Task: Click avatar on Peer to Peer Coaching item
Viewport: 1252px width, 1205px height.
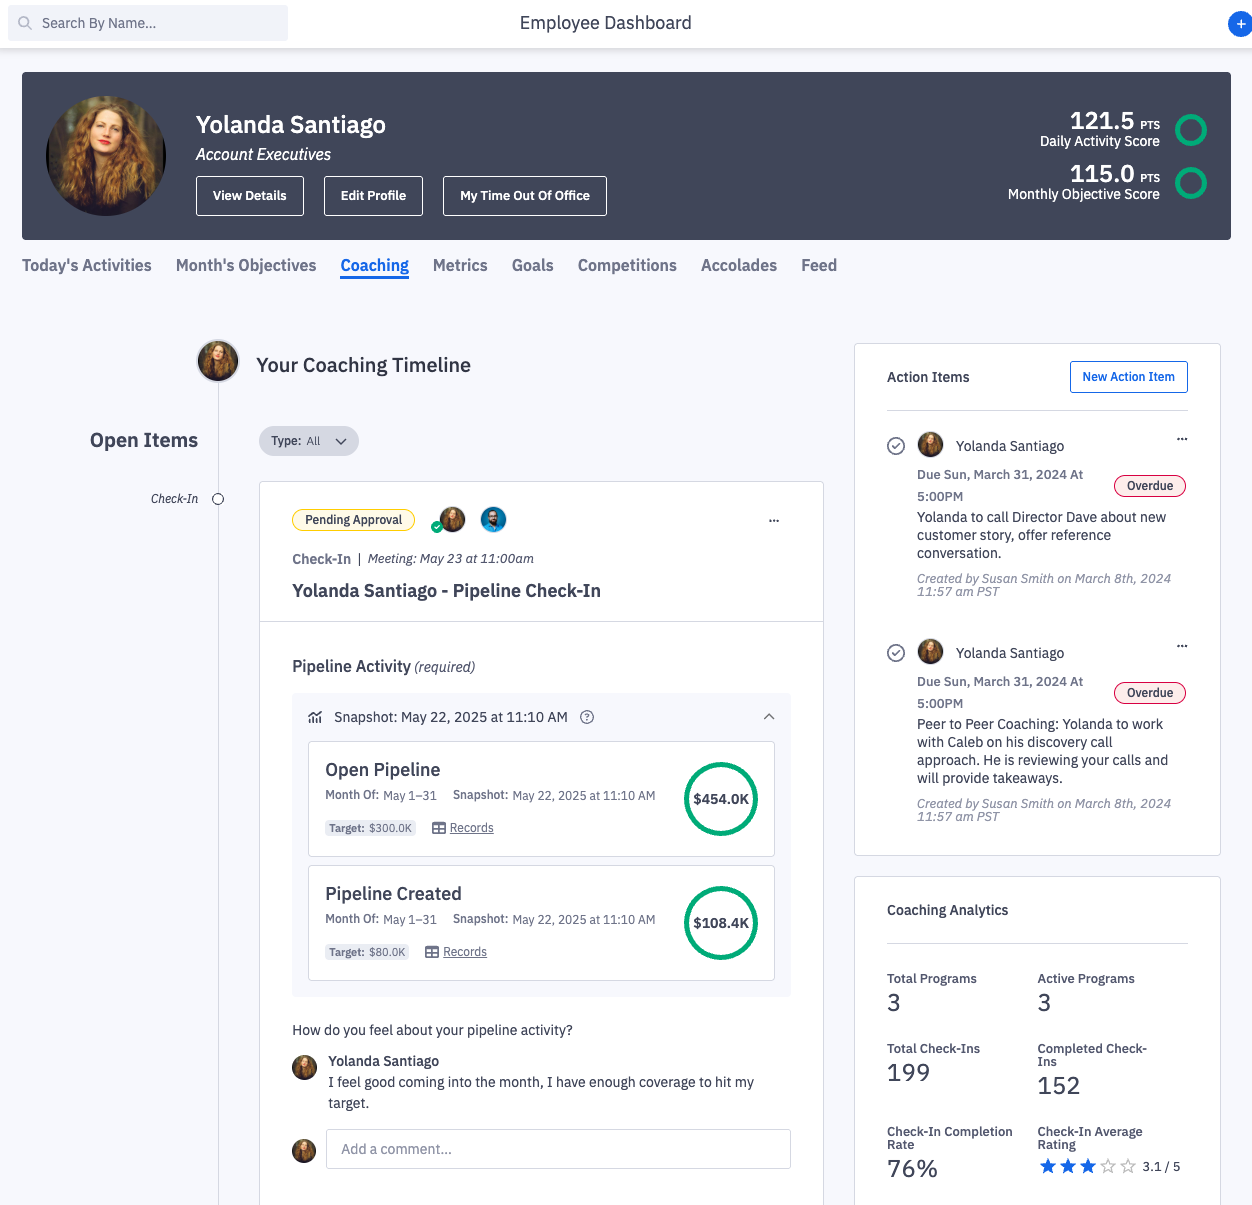Action: pos(931,651)
